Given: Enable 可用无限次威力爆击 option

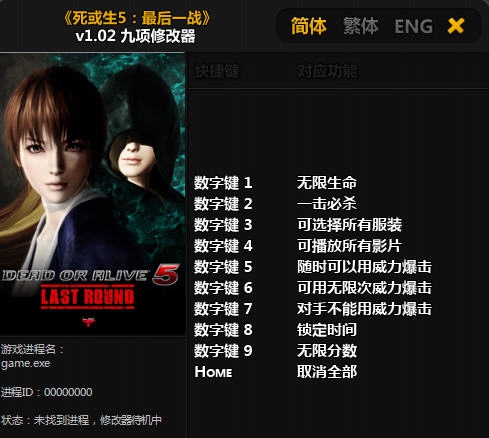Looking at the screenshot, I should (x=364, y=288).
